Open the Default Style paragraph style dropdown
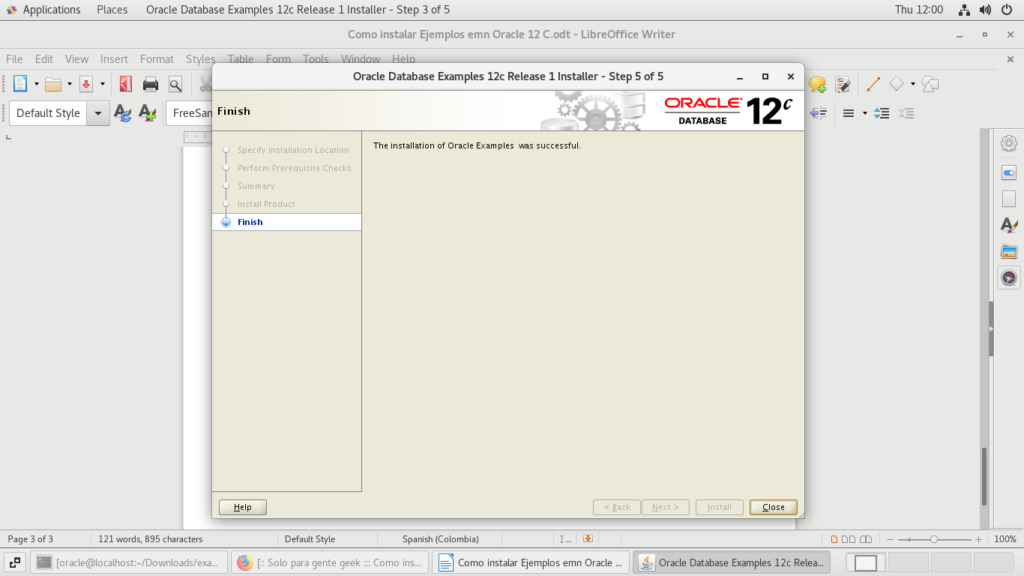 click(98, 113)
